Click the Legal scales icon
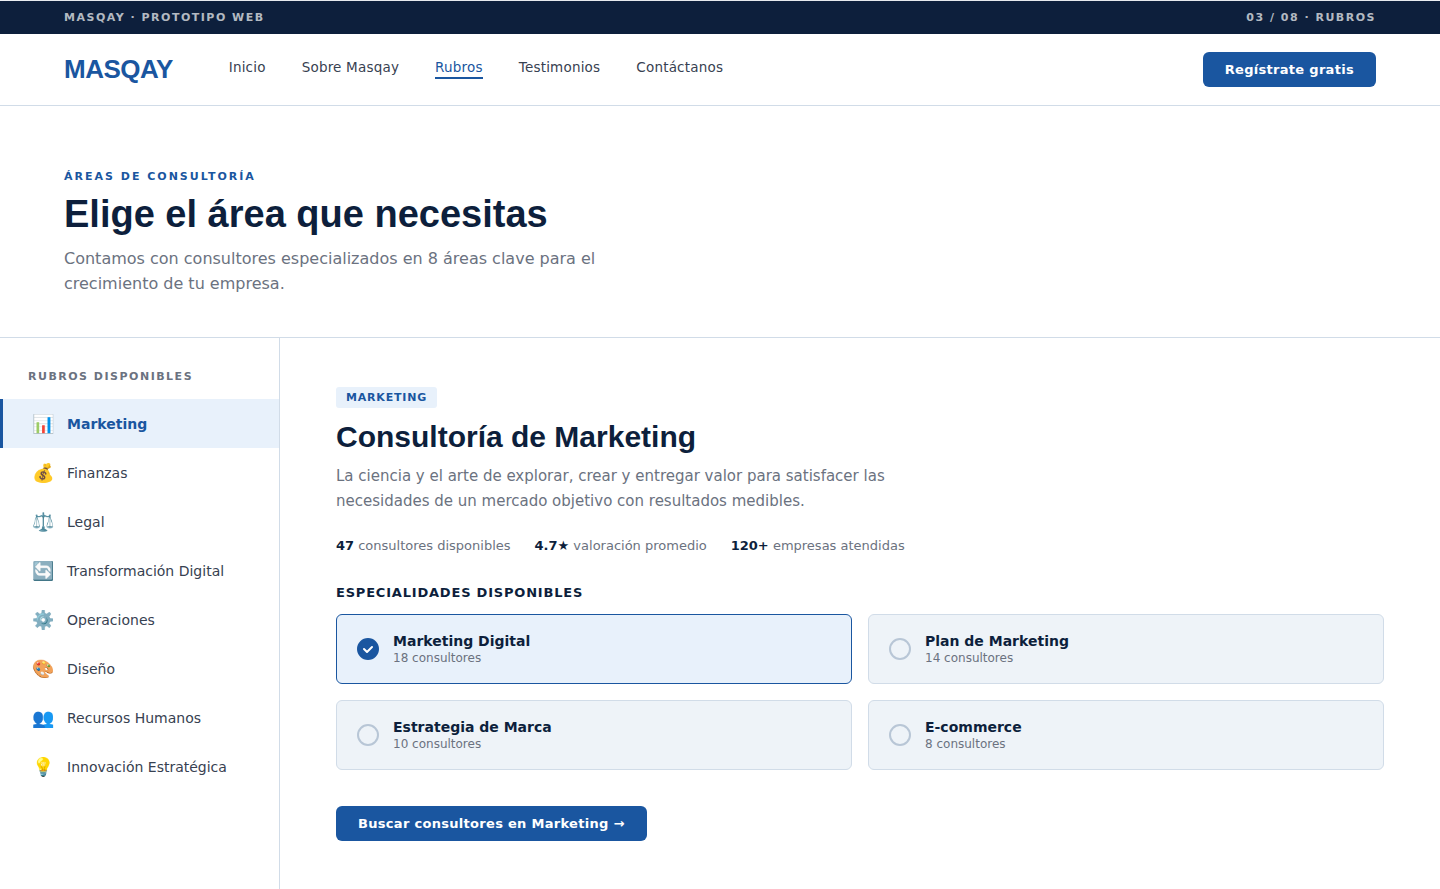This screenshot has width=1440, height=889. point(43,522)
